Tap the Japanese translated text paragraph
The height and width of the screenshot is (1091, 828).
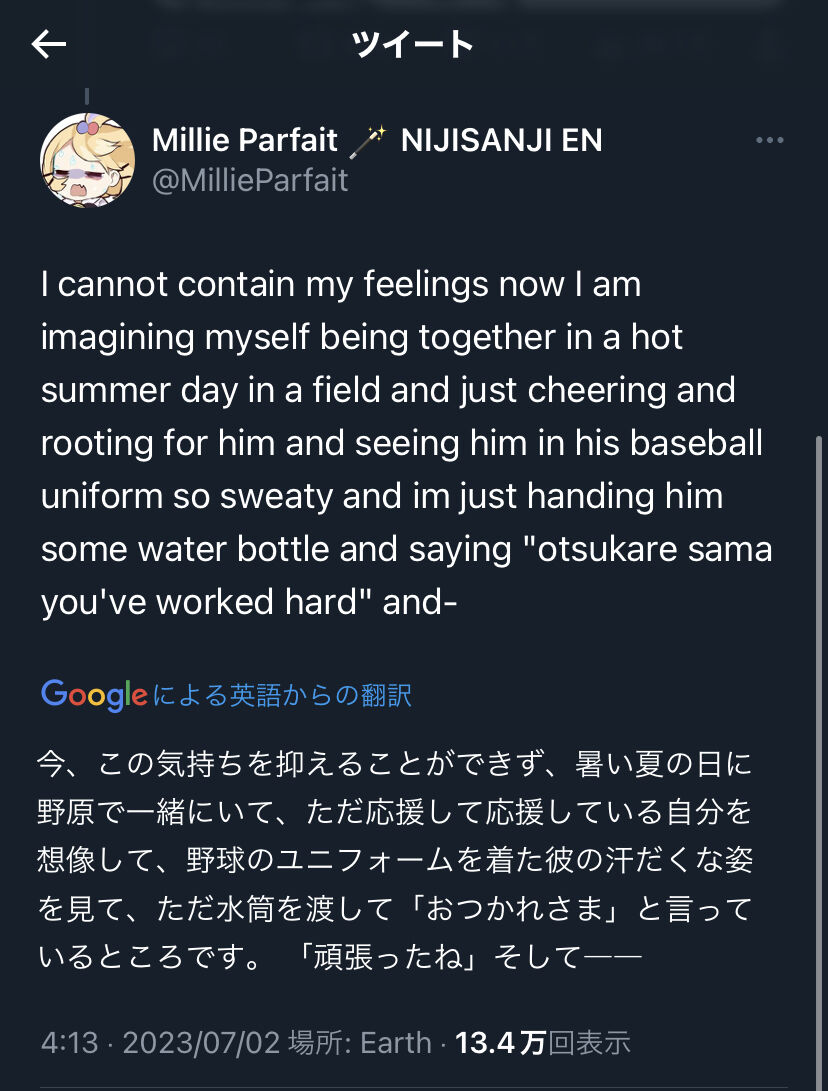point(395,861)
